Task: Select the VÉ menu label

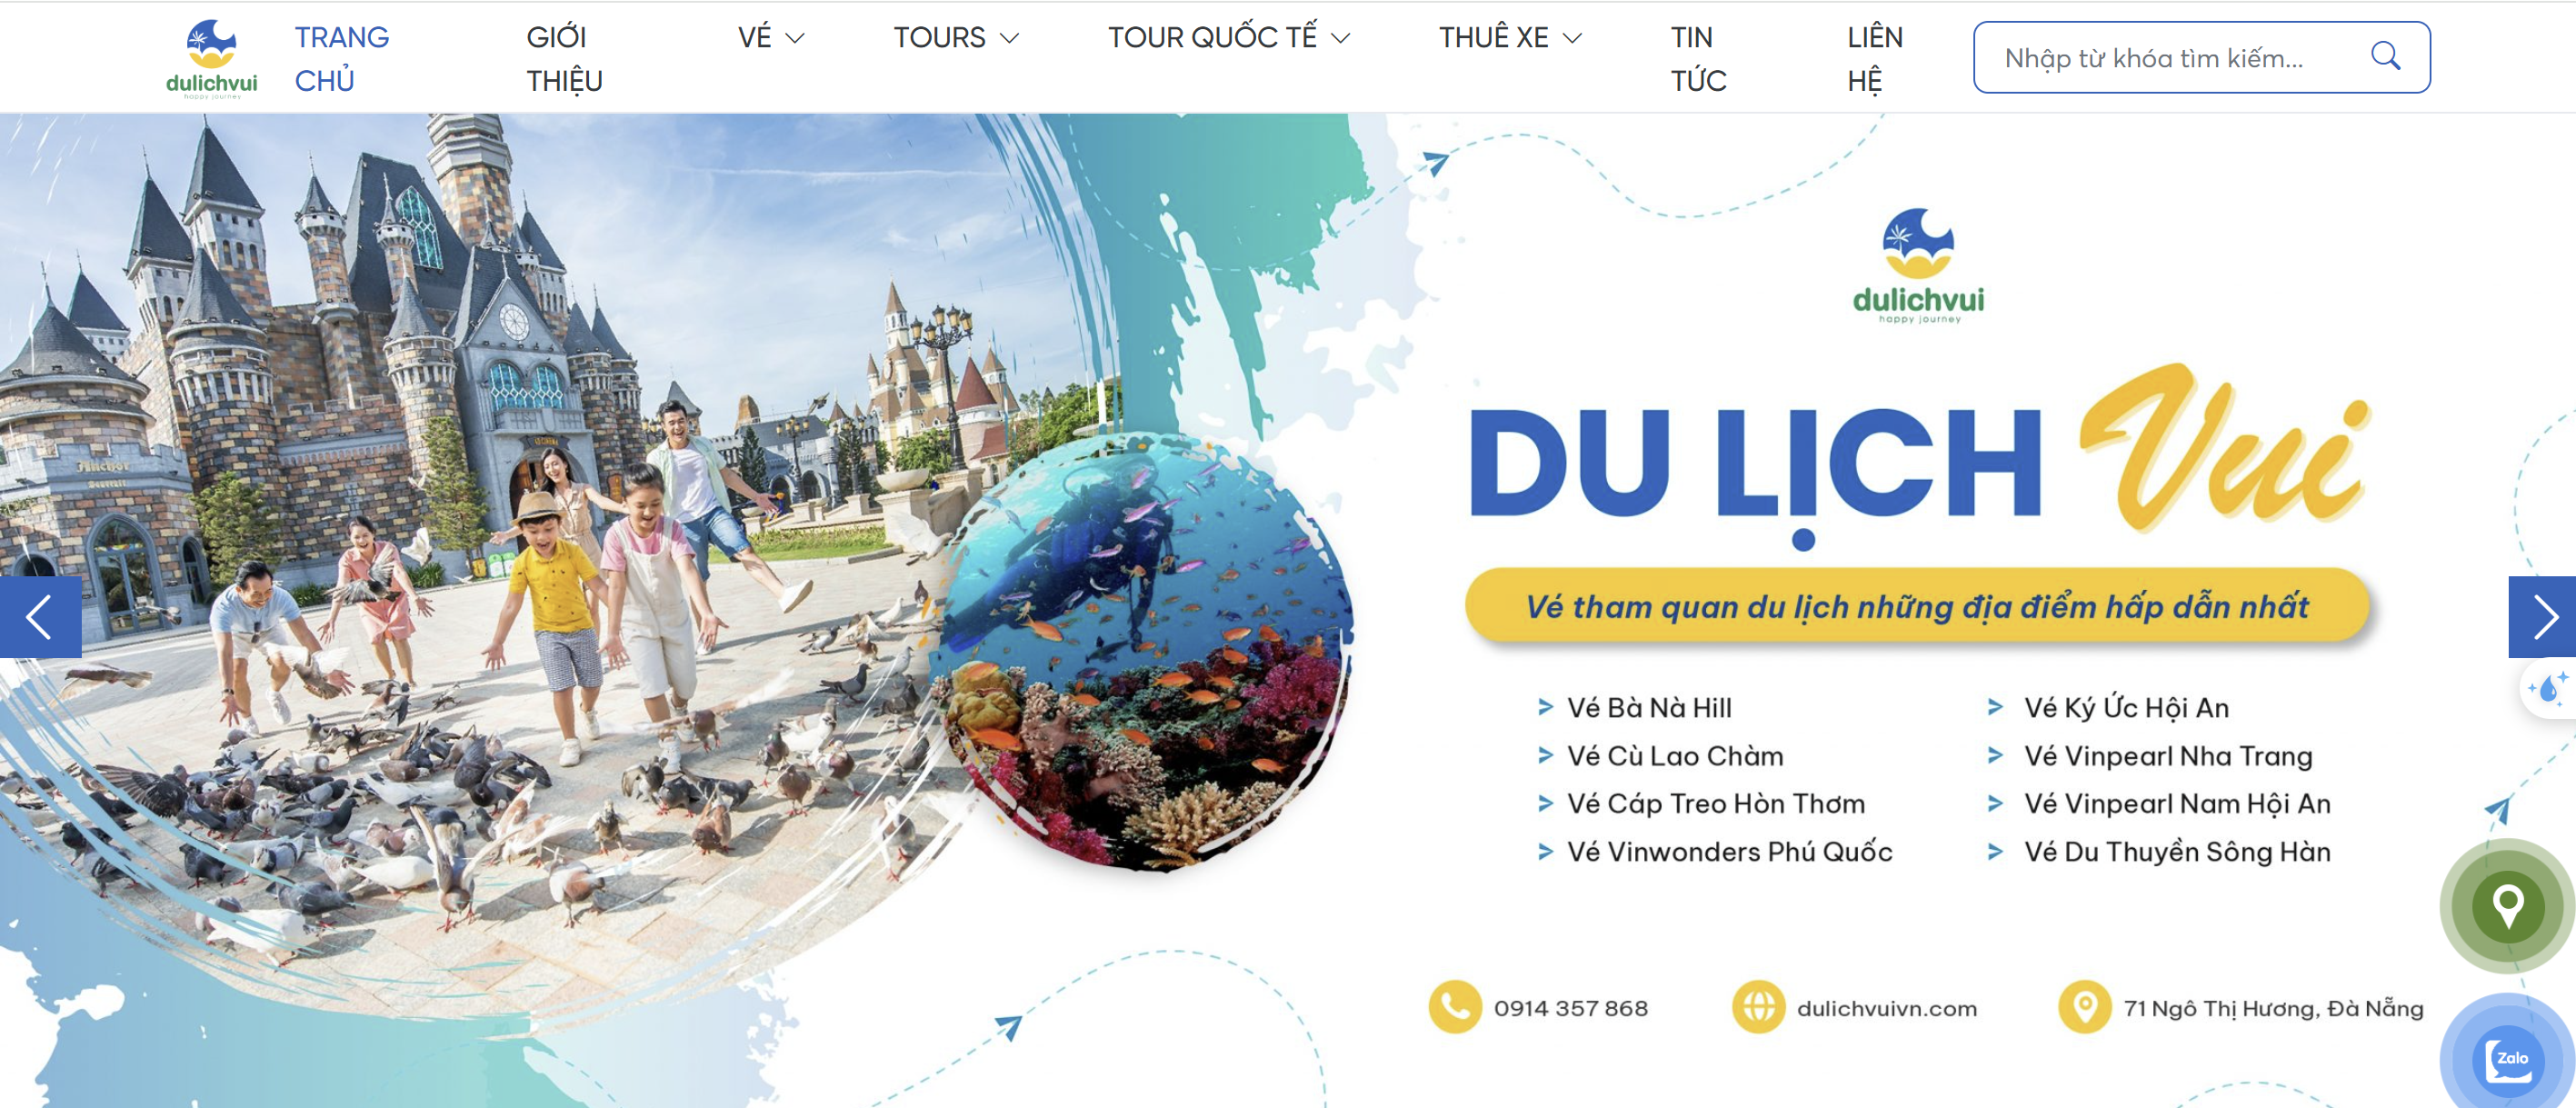Action: (x=755, y=38)
